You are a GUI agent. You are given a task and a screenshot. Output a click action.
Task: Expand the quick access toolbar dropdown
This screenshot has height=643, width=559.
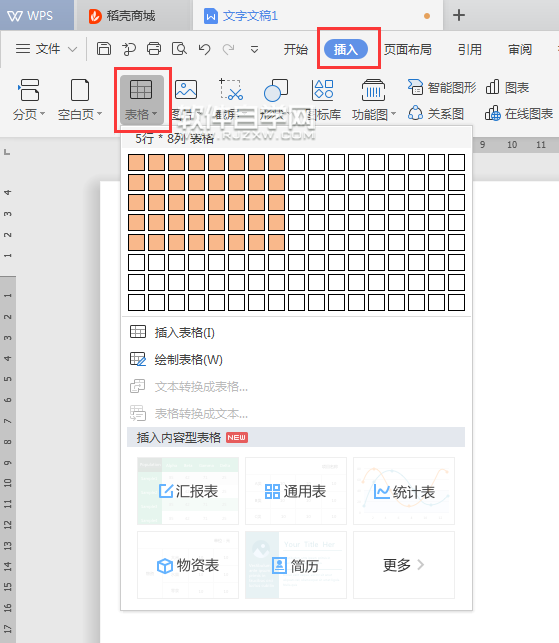254,50
